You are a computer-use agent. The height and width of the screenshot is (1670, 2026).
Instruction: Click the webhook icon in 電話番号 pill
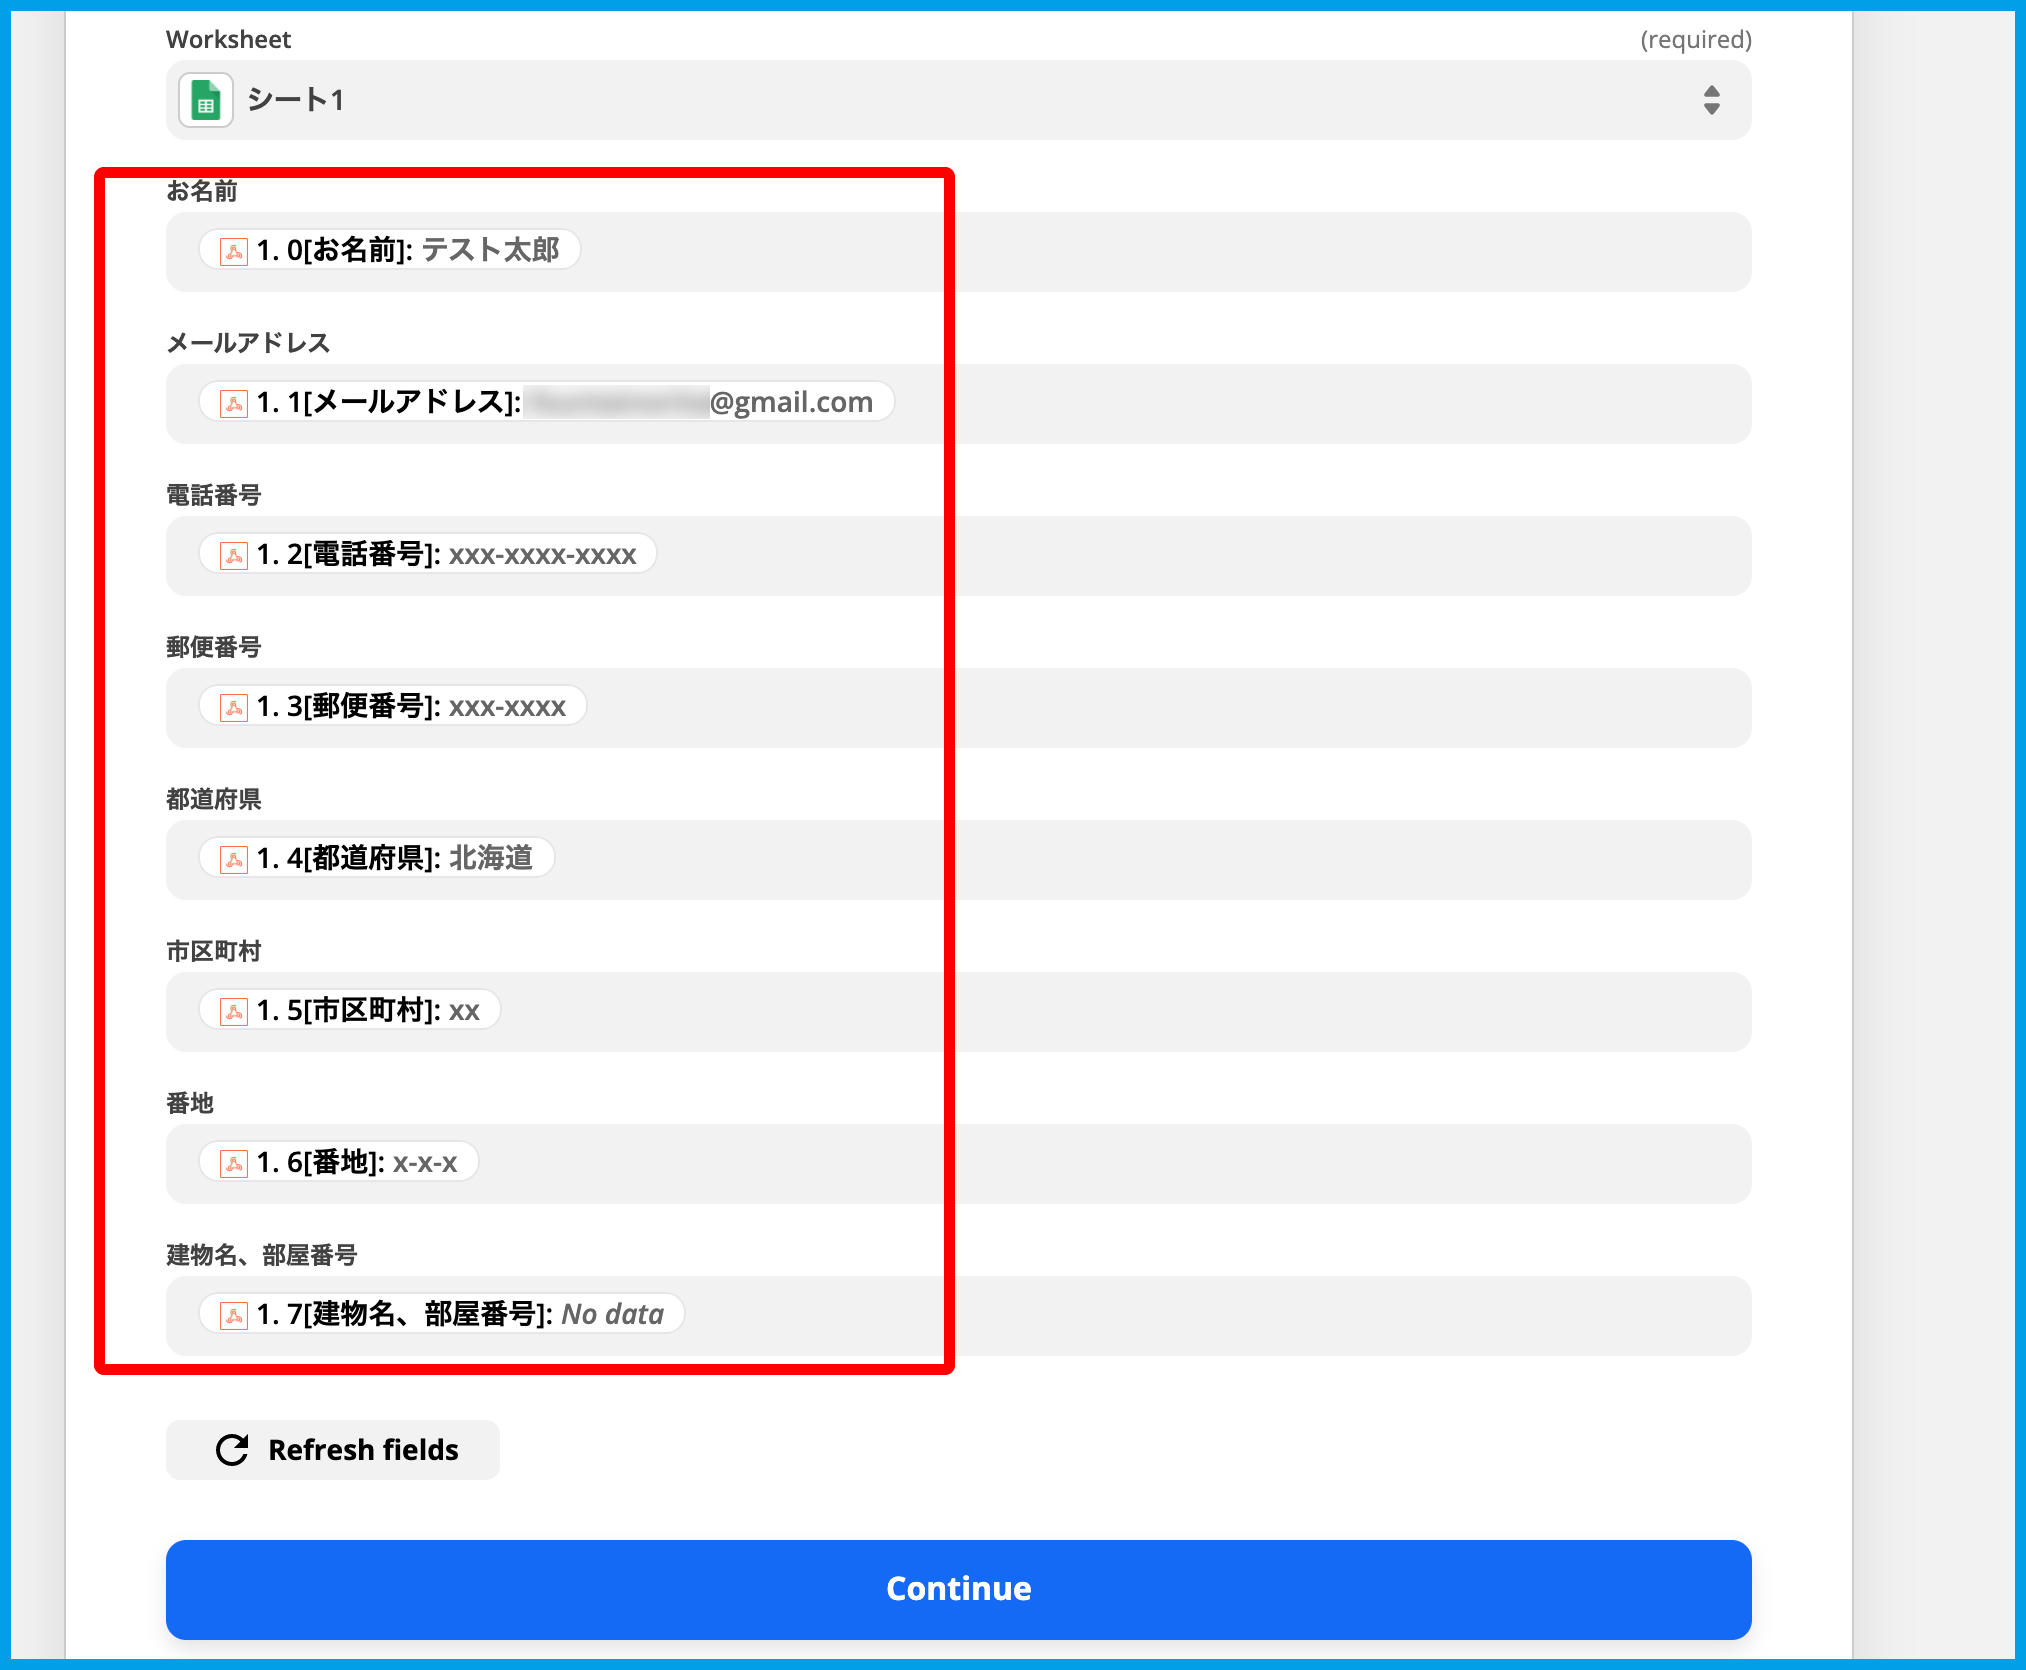pyautogui.click(x=234, y=555)
